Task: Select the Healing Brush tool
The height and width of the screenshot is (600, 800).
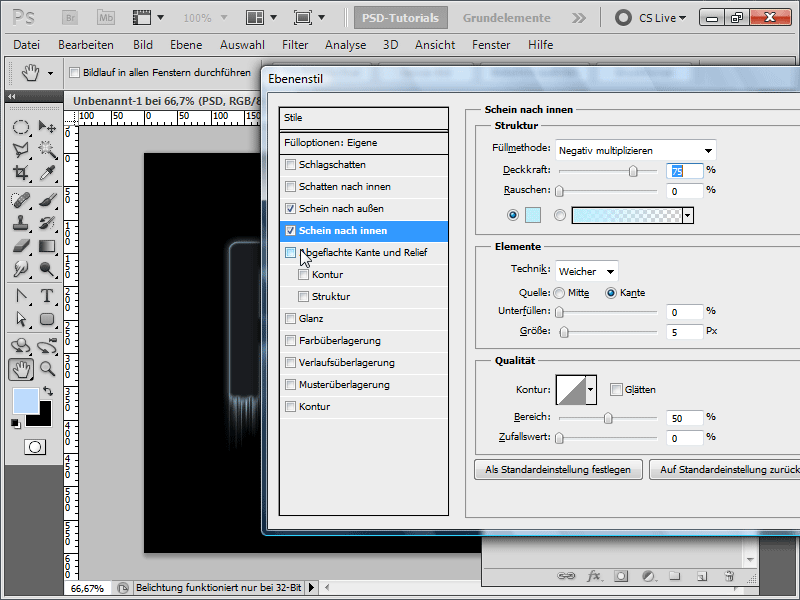Action: (x=20, y=199)
